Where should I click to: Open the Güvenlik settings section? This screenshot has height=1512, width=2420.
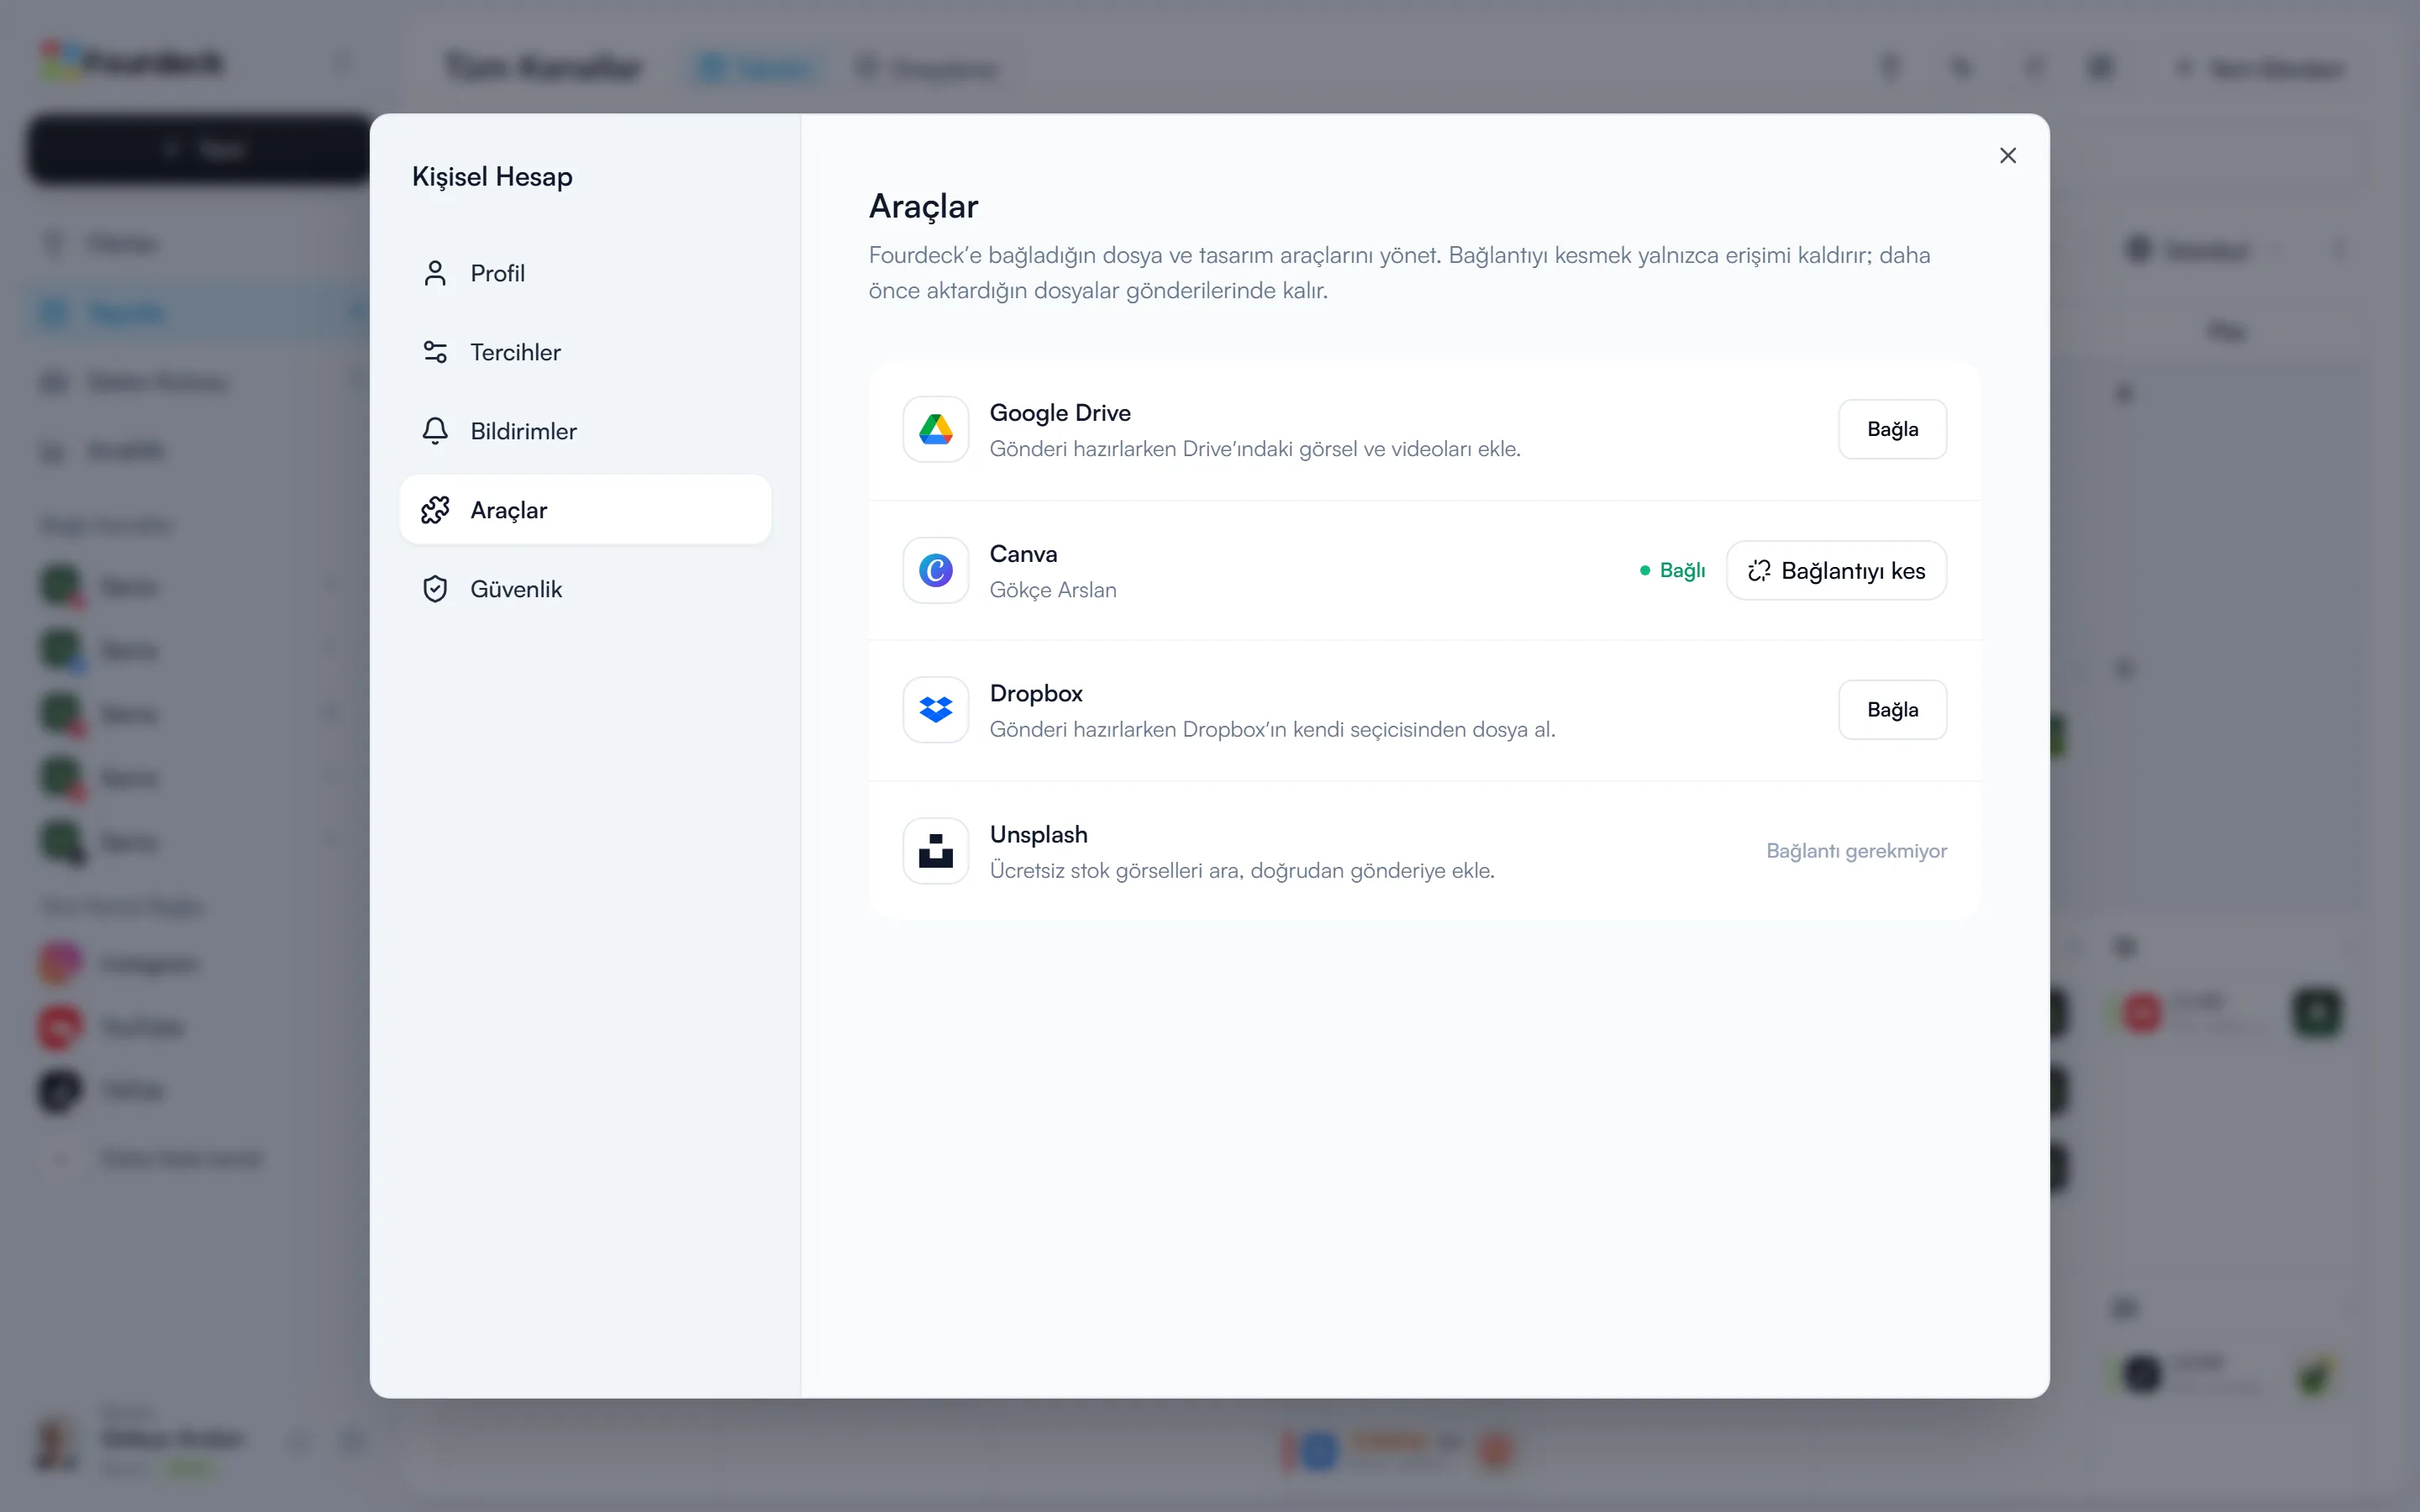[x=585, y=589]
